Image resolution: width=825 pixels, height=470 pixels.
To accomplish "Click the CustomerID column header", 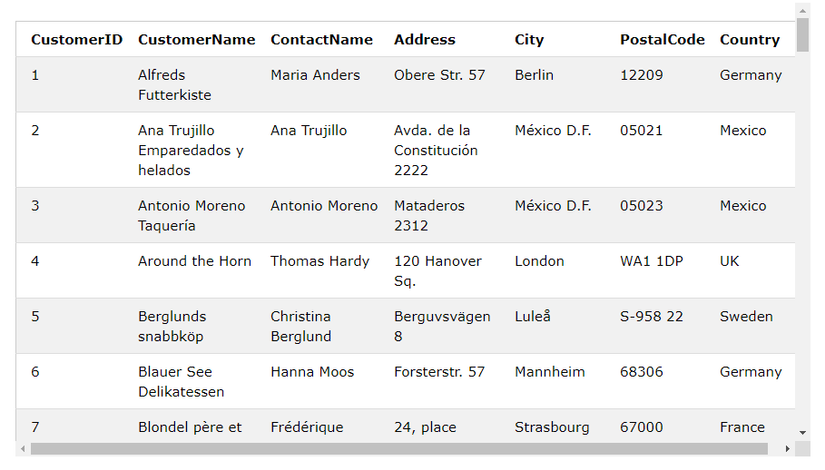I will (77, 40).
